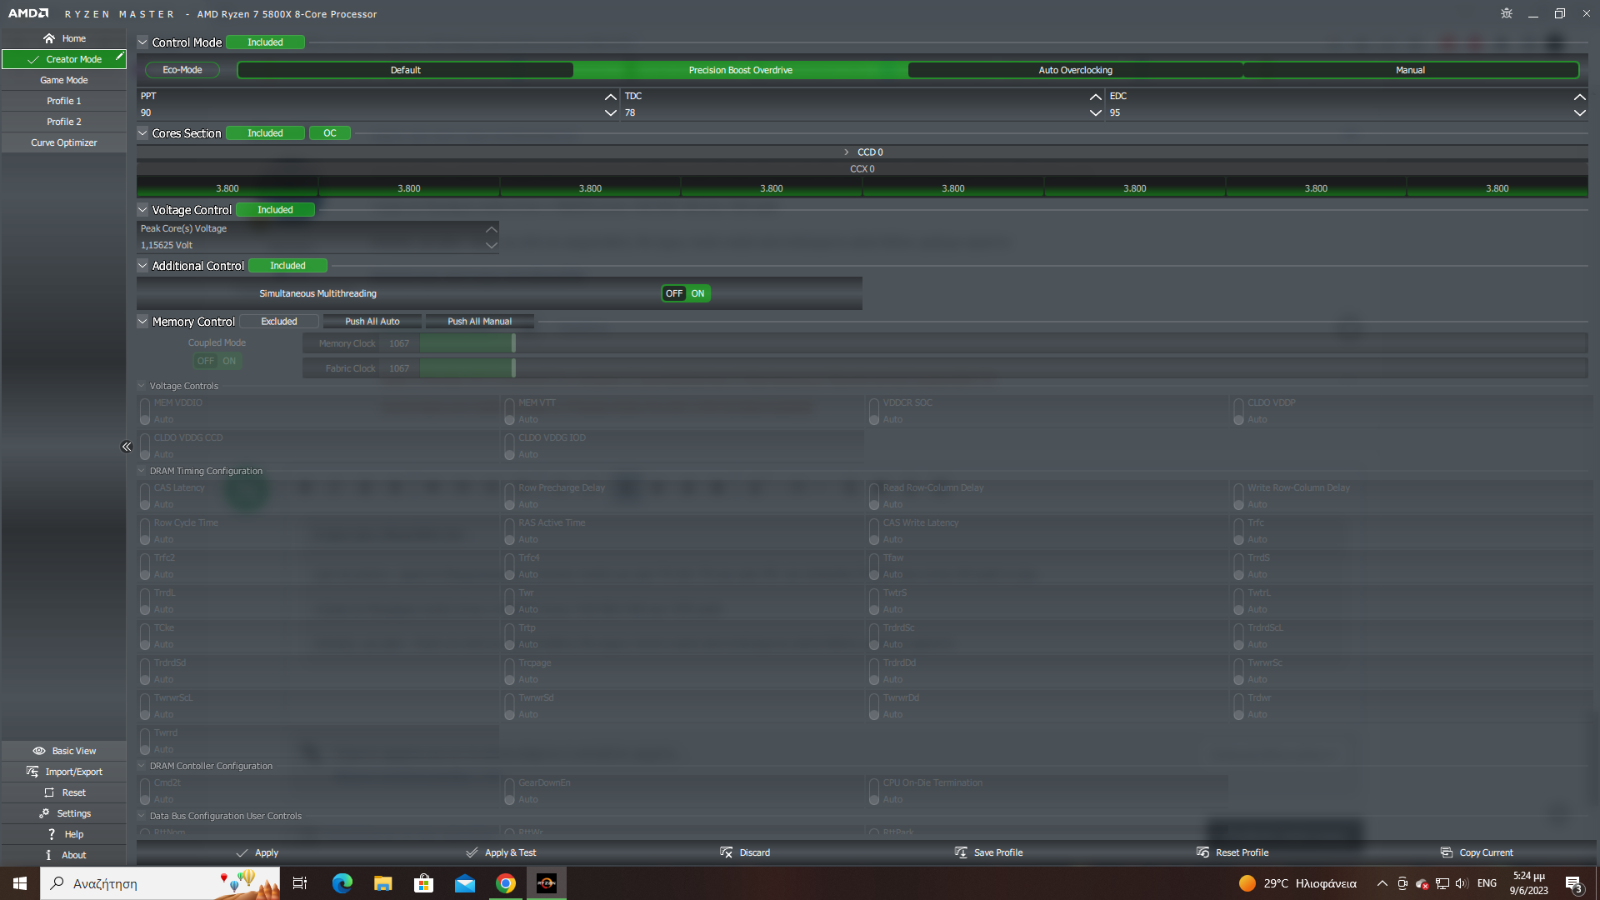Image resolution: width=1600 pixels, height=900 pixels.
Task: Open Import/Export option
Action: coord(64,772)
